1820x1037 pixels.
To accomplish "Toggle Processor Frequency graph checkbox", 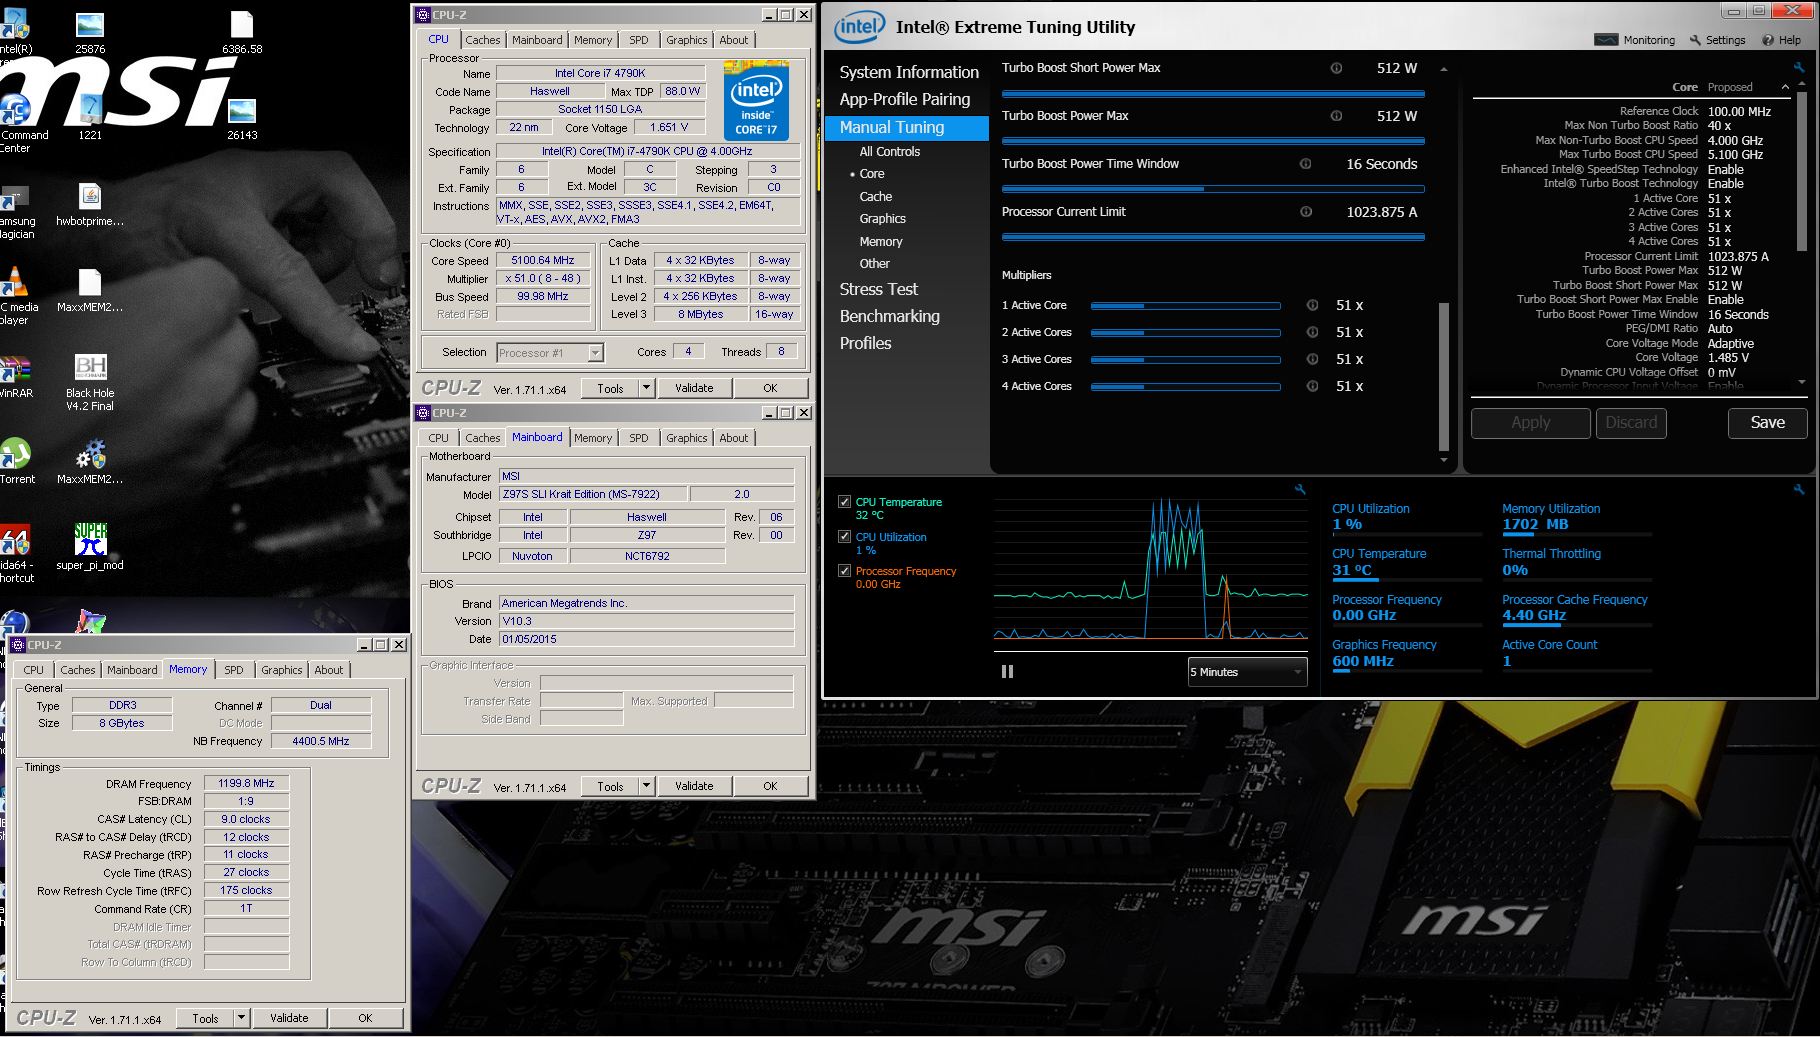I will click(845, 571).
